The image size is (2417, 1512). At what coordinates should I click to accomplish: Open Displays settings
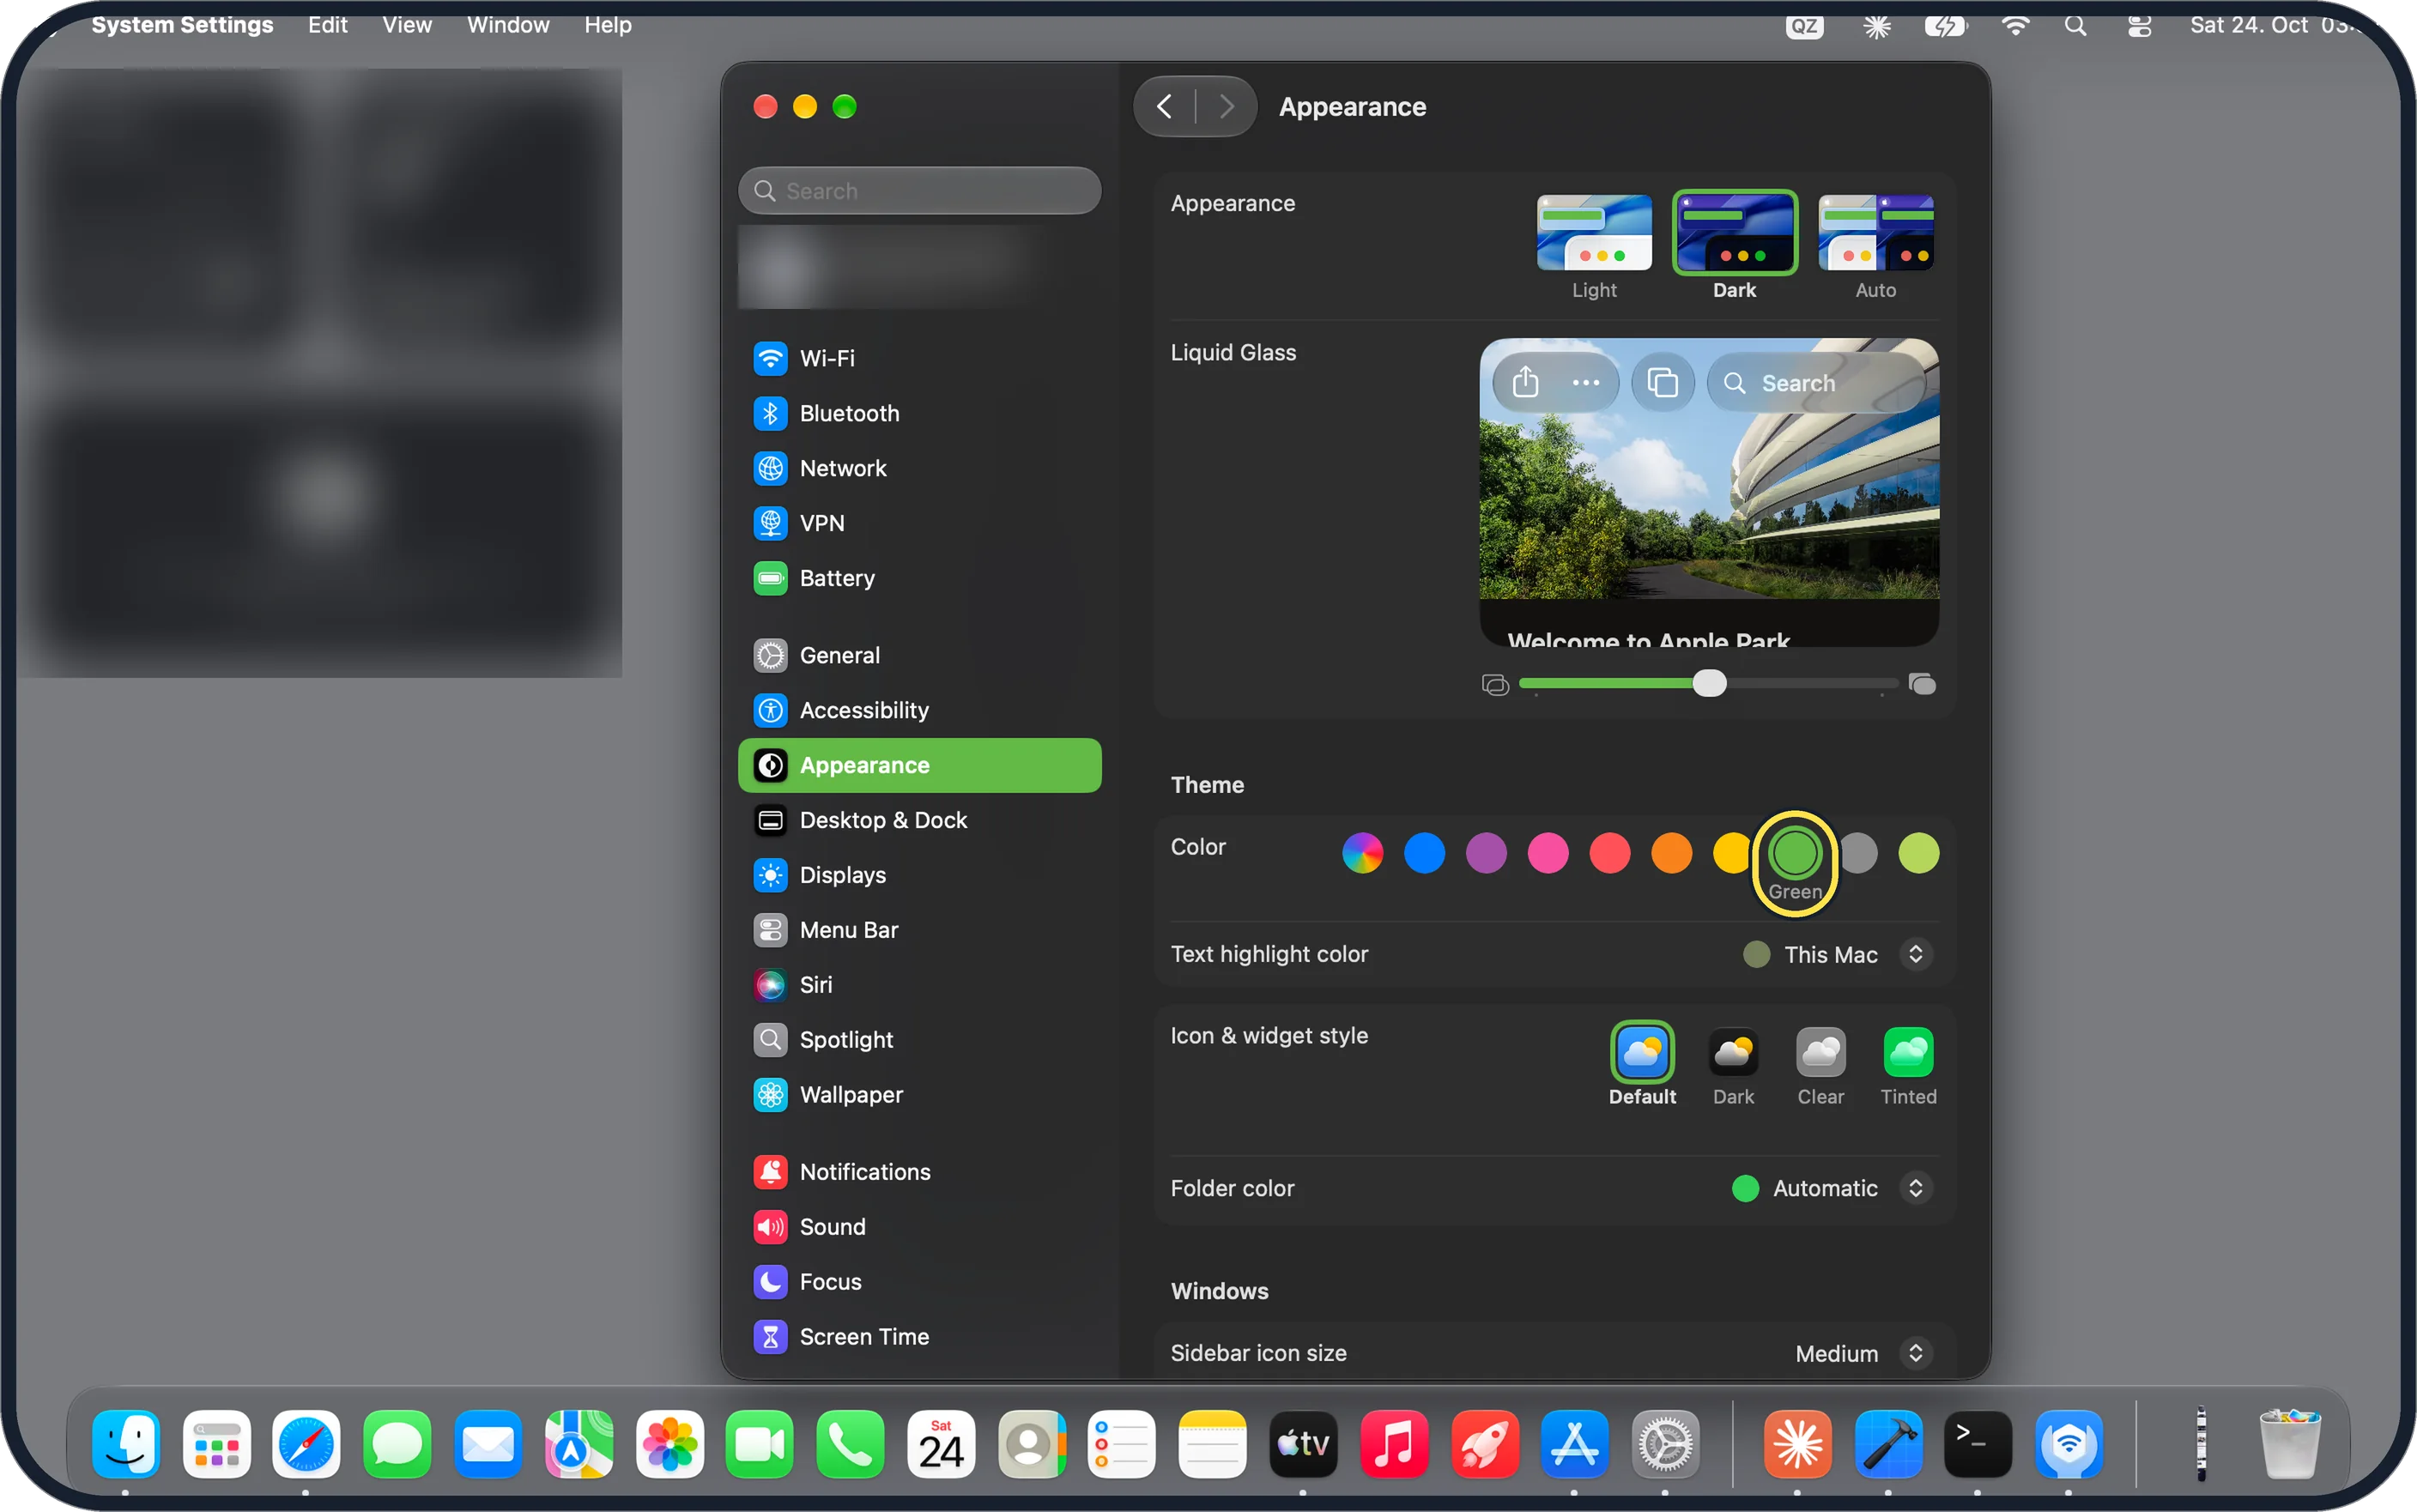(919, 875)
